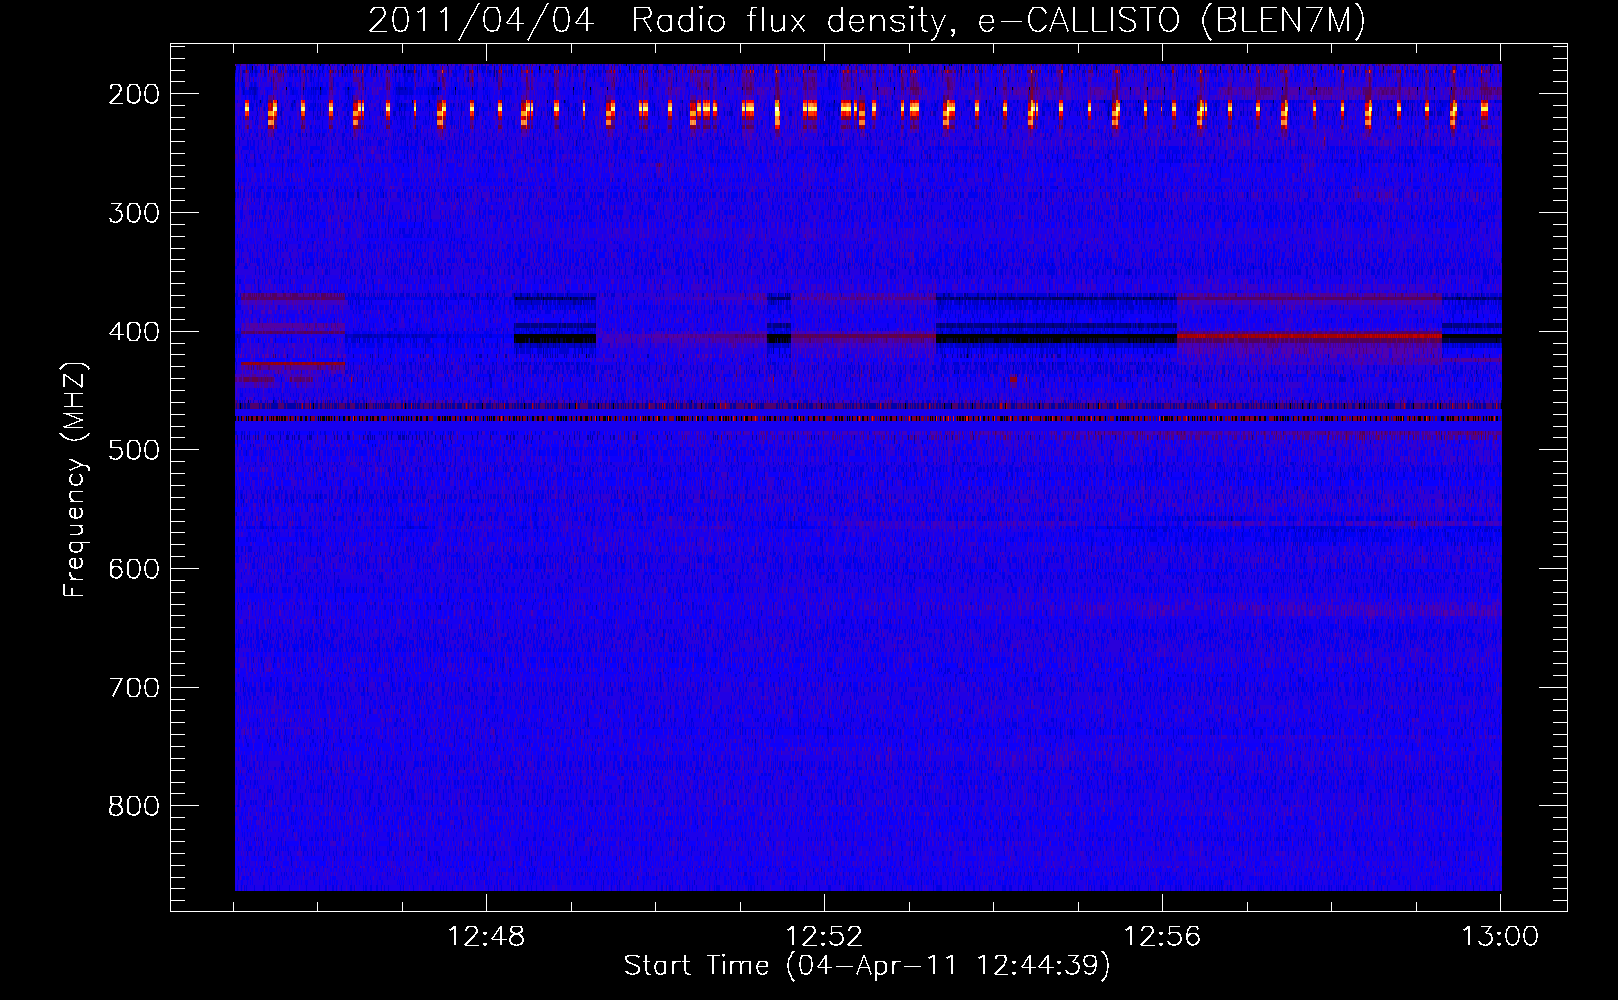1618x1000 pixels.
Task: Click the 12:48 time axis label
Action: pyautogui.click(x=486, y=937)
